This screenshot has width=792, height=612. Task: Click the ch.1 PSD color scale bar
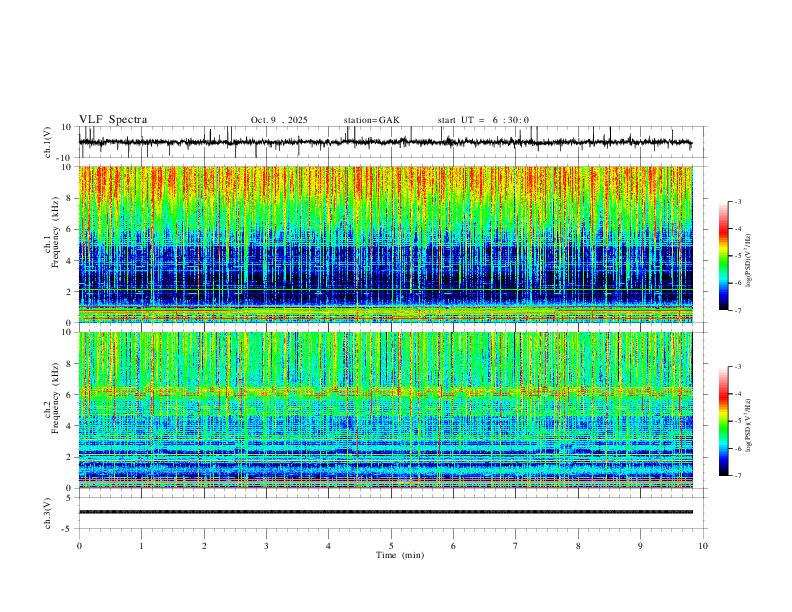724,256
